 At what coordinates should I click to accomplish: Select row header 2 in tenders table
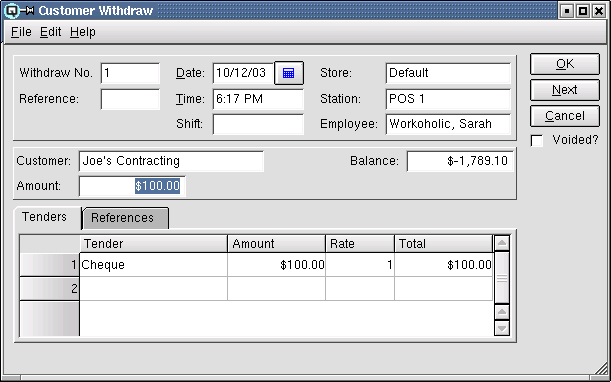pyautogui.click(x=49, y=289)
